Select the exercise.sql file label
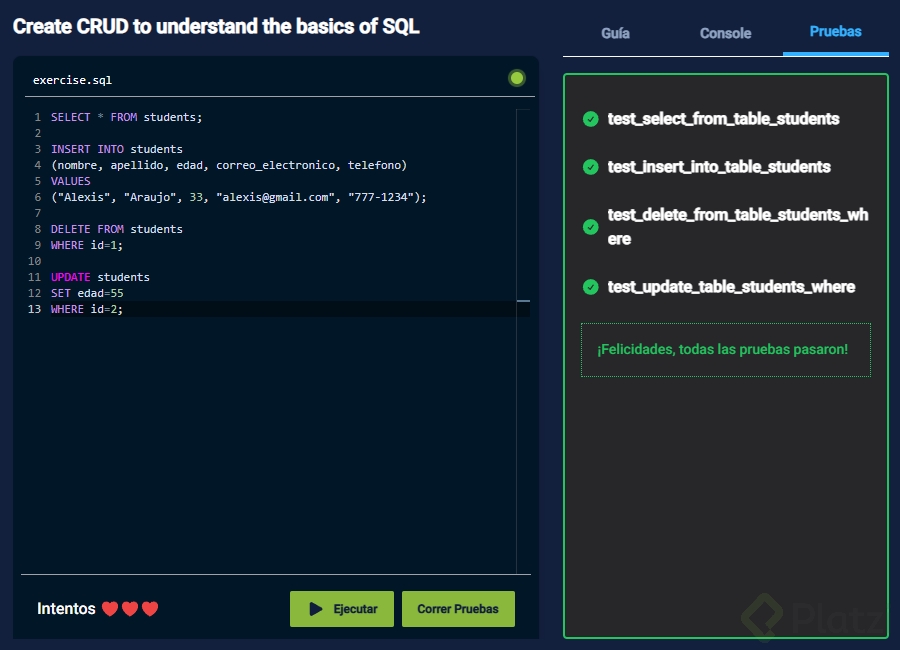This screenshot has width=900, height=650. tap(72, 80)
